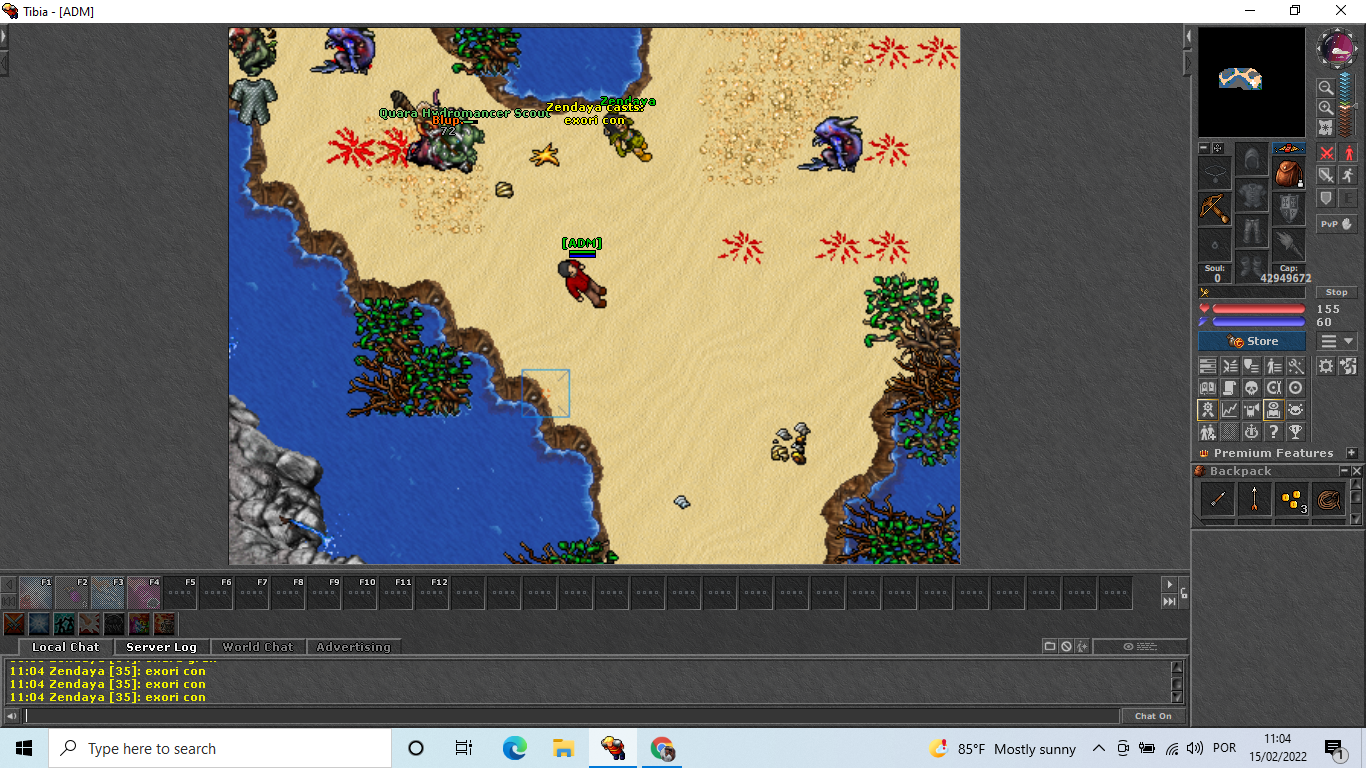1366x768 pixels.
Task: Expand Premium Features with plus button
Action: tap(1352, 453)
